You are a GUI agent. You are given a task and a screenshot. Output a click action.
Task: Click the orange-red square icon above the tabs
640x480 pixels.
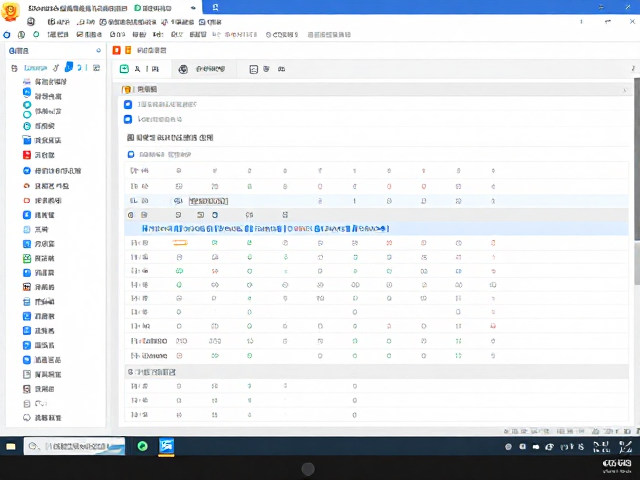pos(117,50)
